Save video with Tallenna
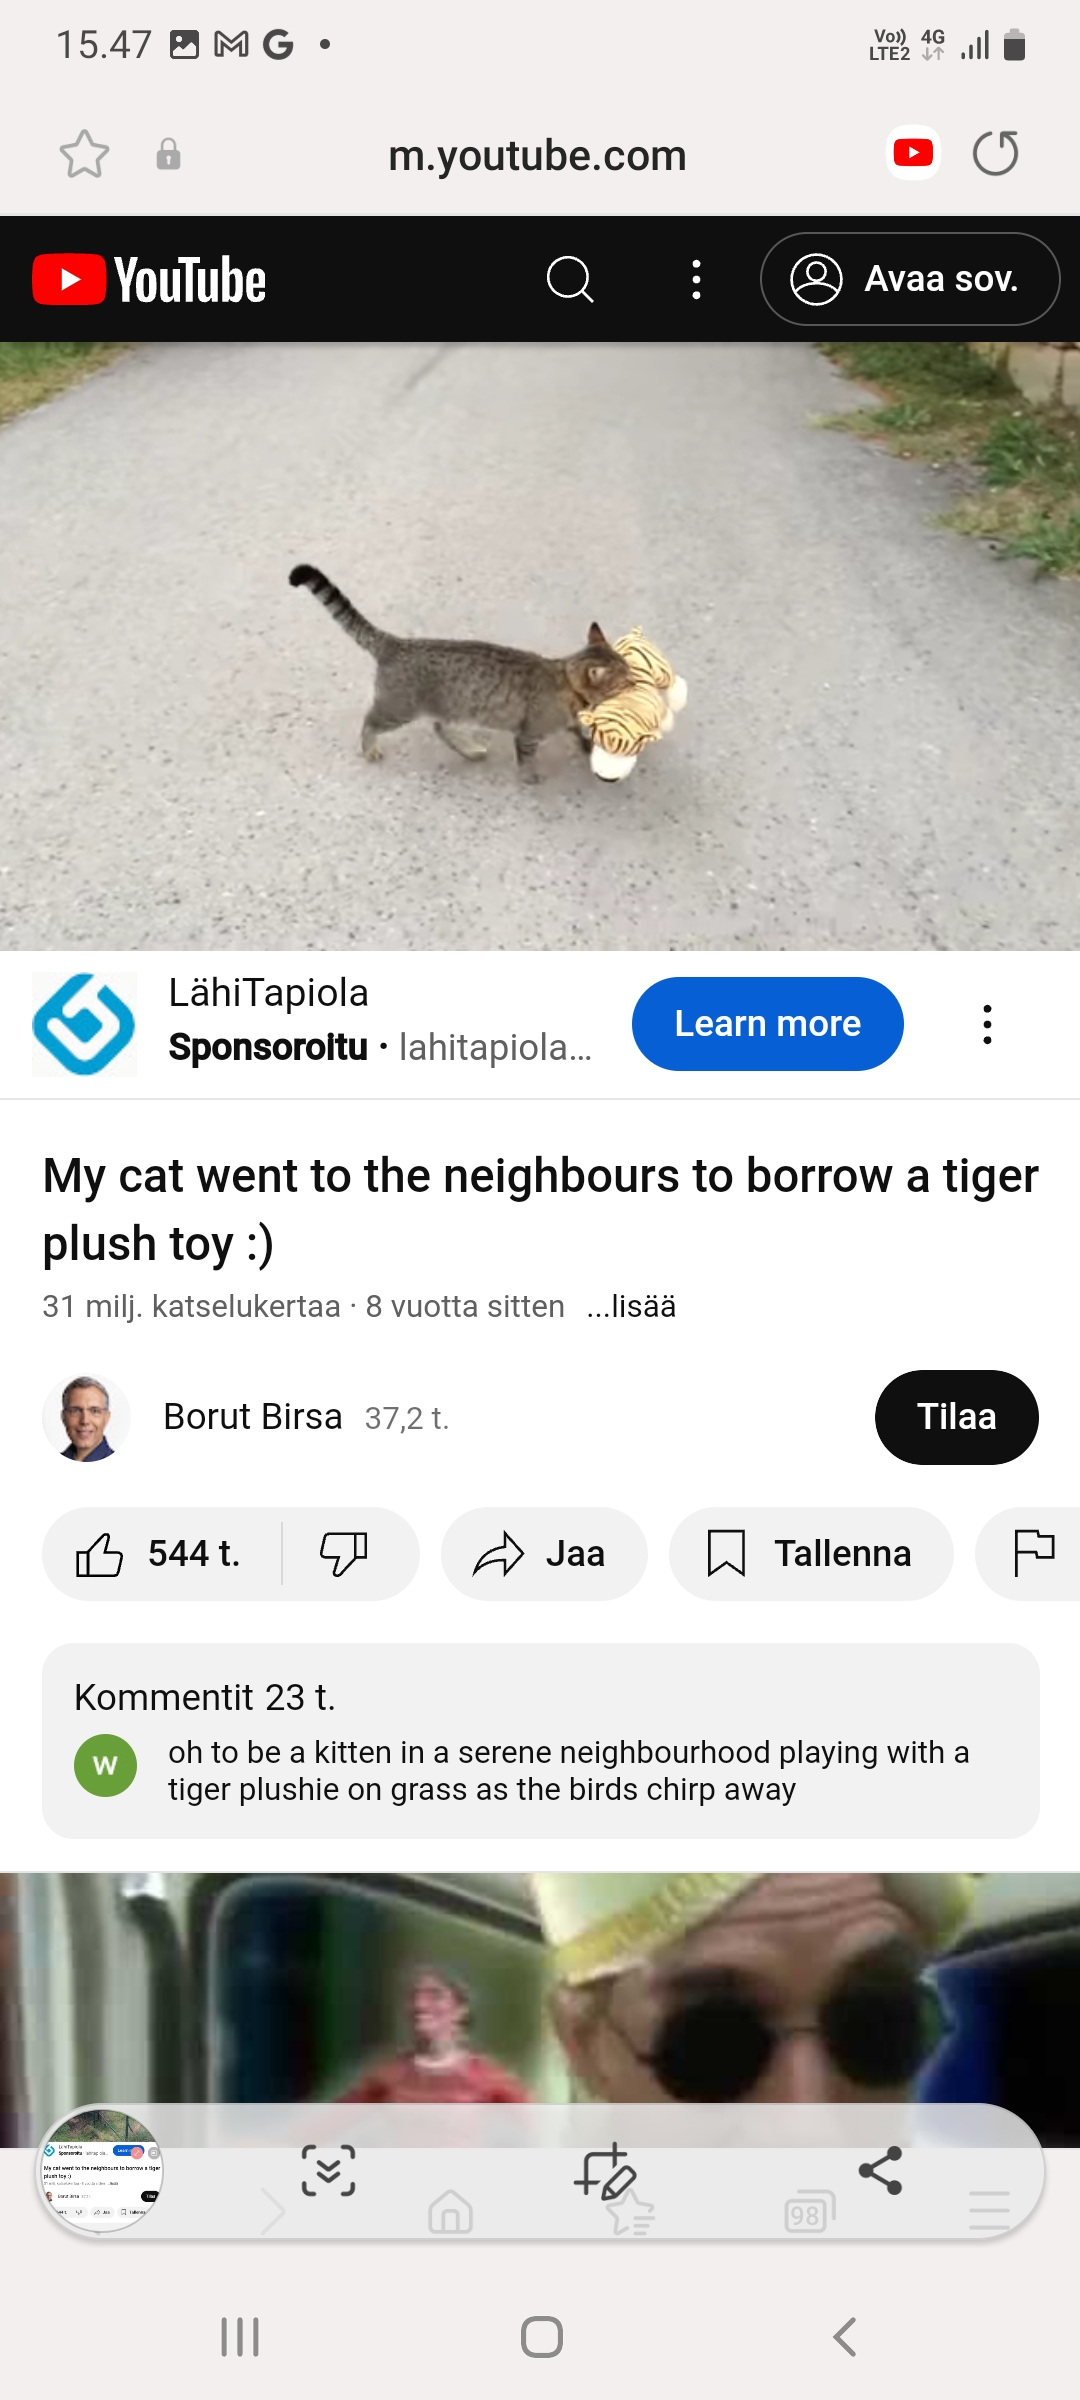The width and height of the screenshot is (1080, 2400). pyautogui.click(x=811, y=1554)
